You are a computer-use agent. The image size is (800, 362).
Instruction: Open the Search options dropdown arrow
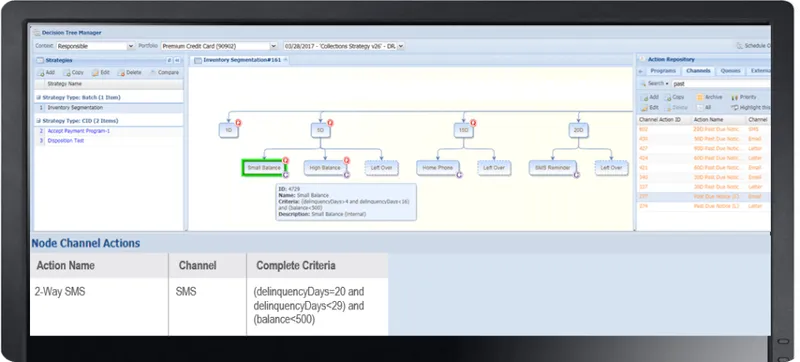(666, 84)
